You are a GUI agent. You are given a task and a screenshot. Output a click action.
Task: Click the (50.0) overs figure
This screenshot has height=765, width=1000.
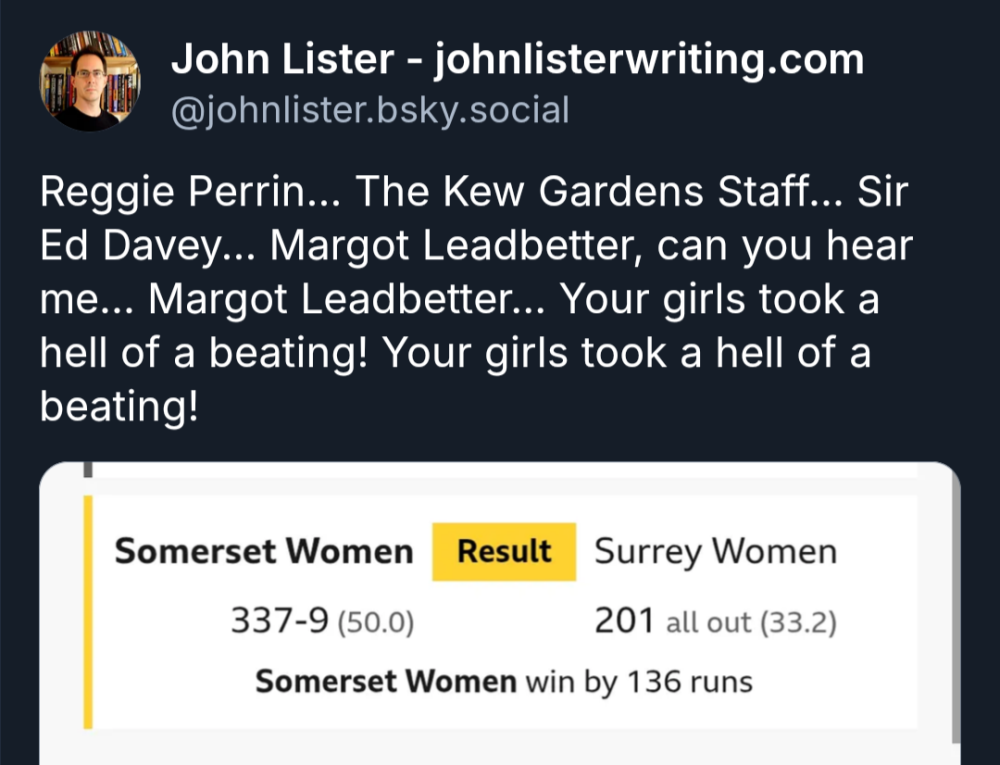pos(376,622)
